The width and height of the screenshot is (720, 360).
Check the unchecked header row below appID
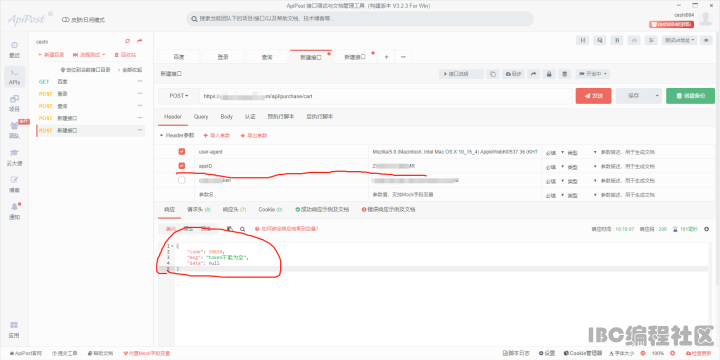(x=182, y=180)
